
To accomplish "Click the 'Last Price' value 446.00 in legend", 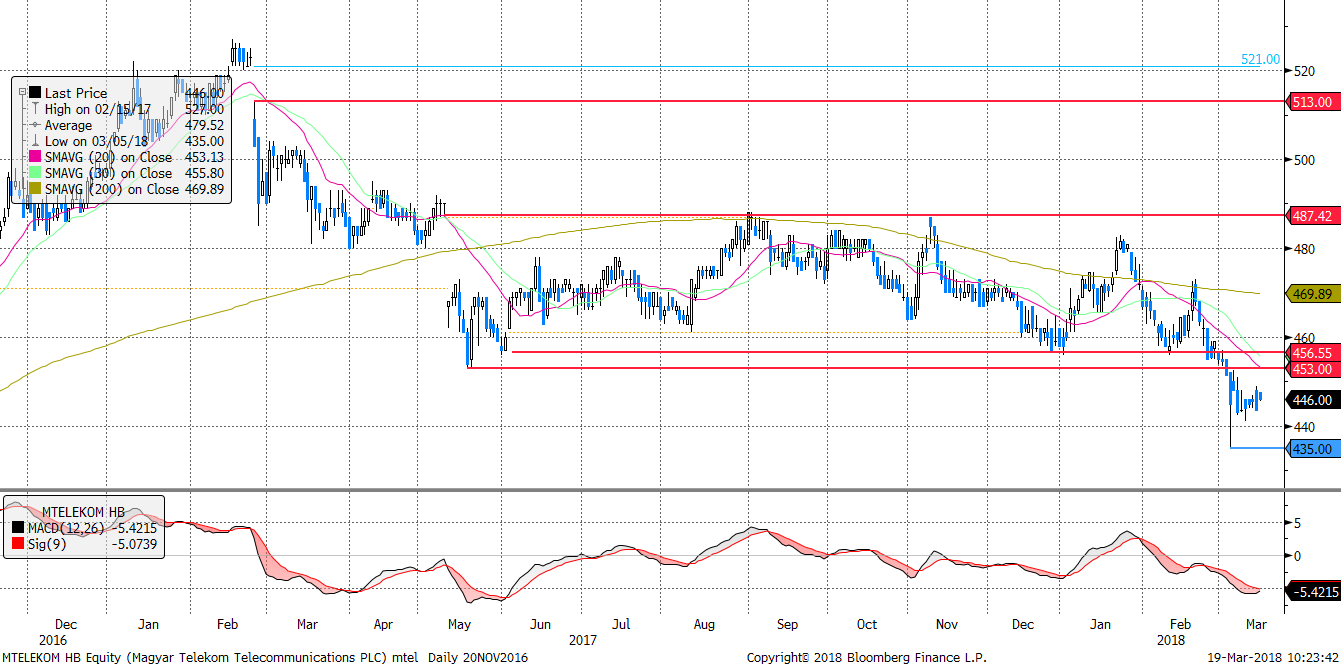I will pyautogui.click(x=204, y=93).
